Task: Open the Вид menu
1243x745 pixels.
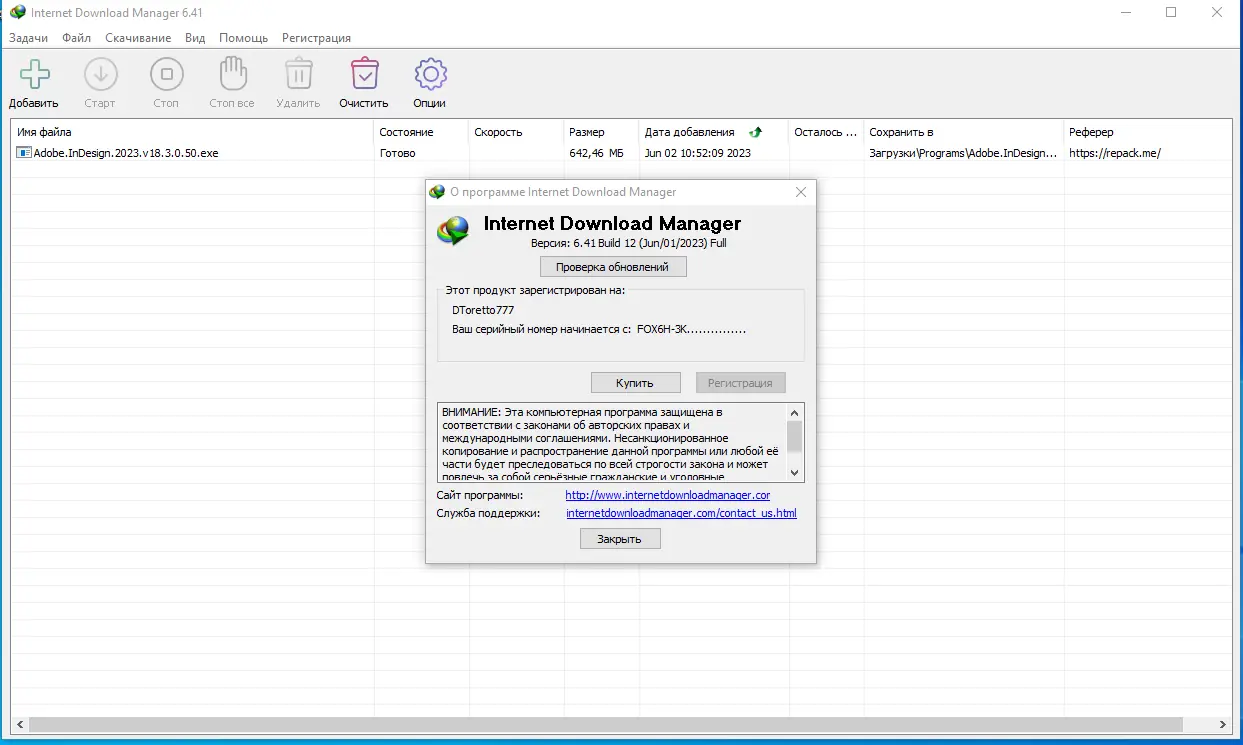Action: pos(195,38)
